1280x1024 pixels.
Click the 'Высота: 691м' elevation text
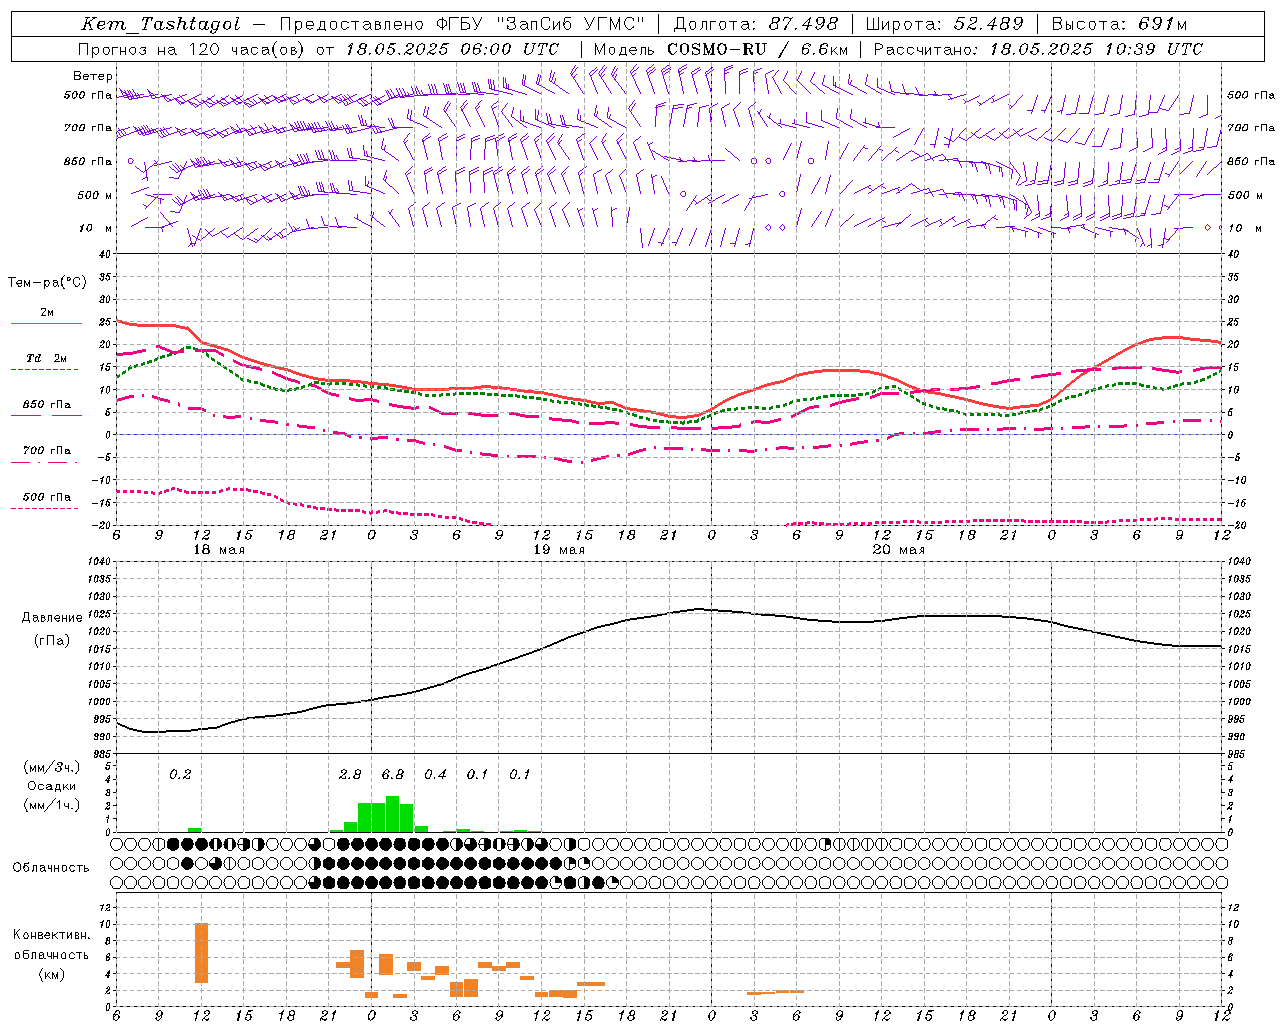[x=1120, y=24]
